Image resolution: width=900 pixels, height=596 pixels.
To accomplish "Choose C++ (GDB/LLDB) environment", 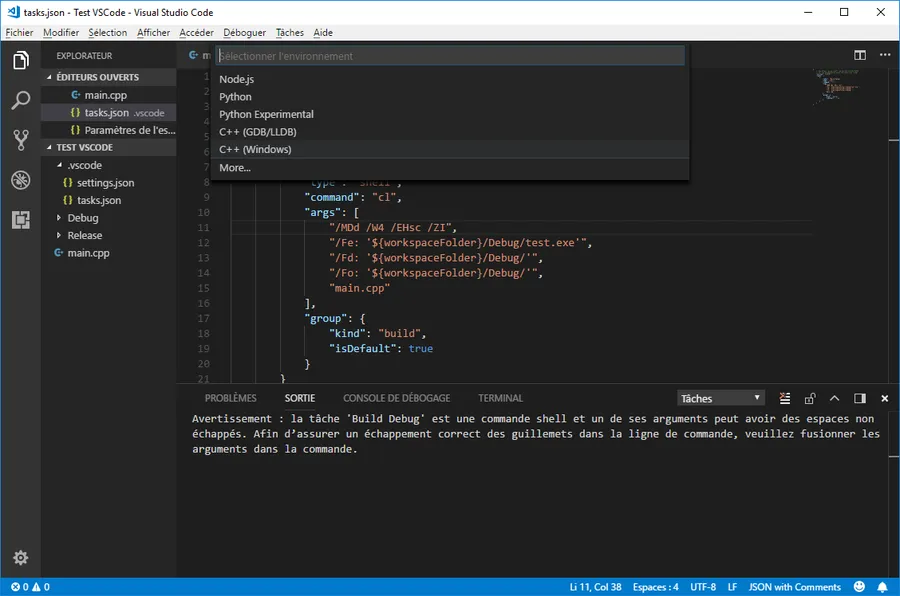I will coord(450,132).
